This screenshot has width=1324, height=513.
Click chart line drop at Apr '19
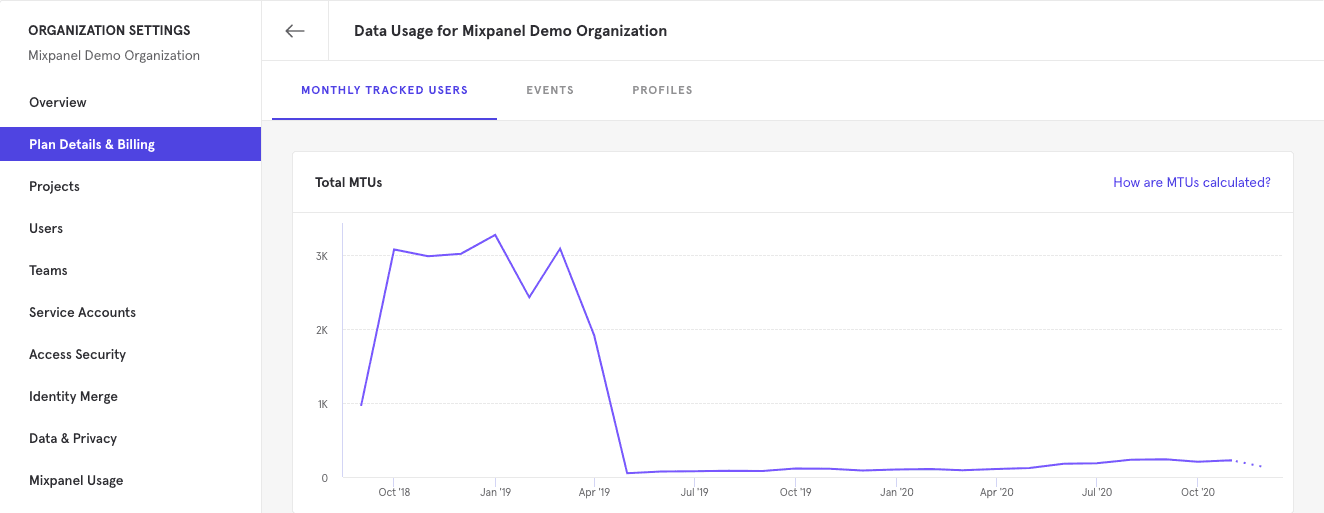click(x=595, y=335)
